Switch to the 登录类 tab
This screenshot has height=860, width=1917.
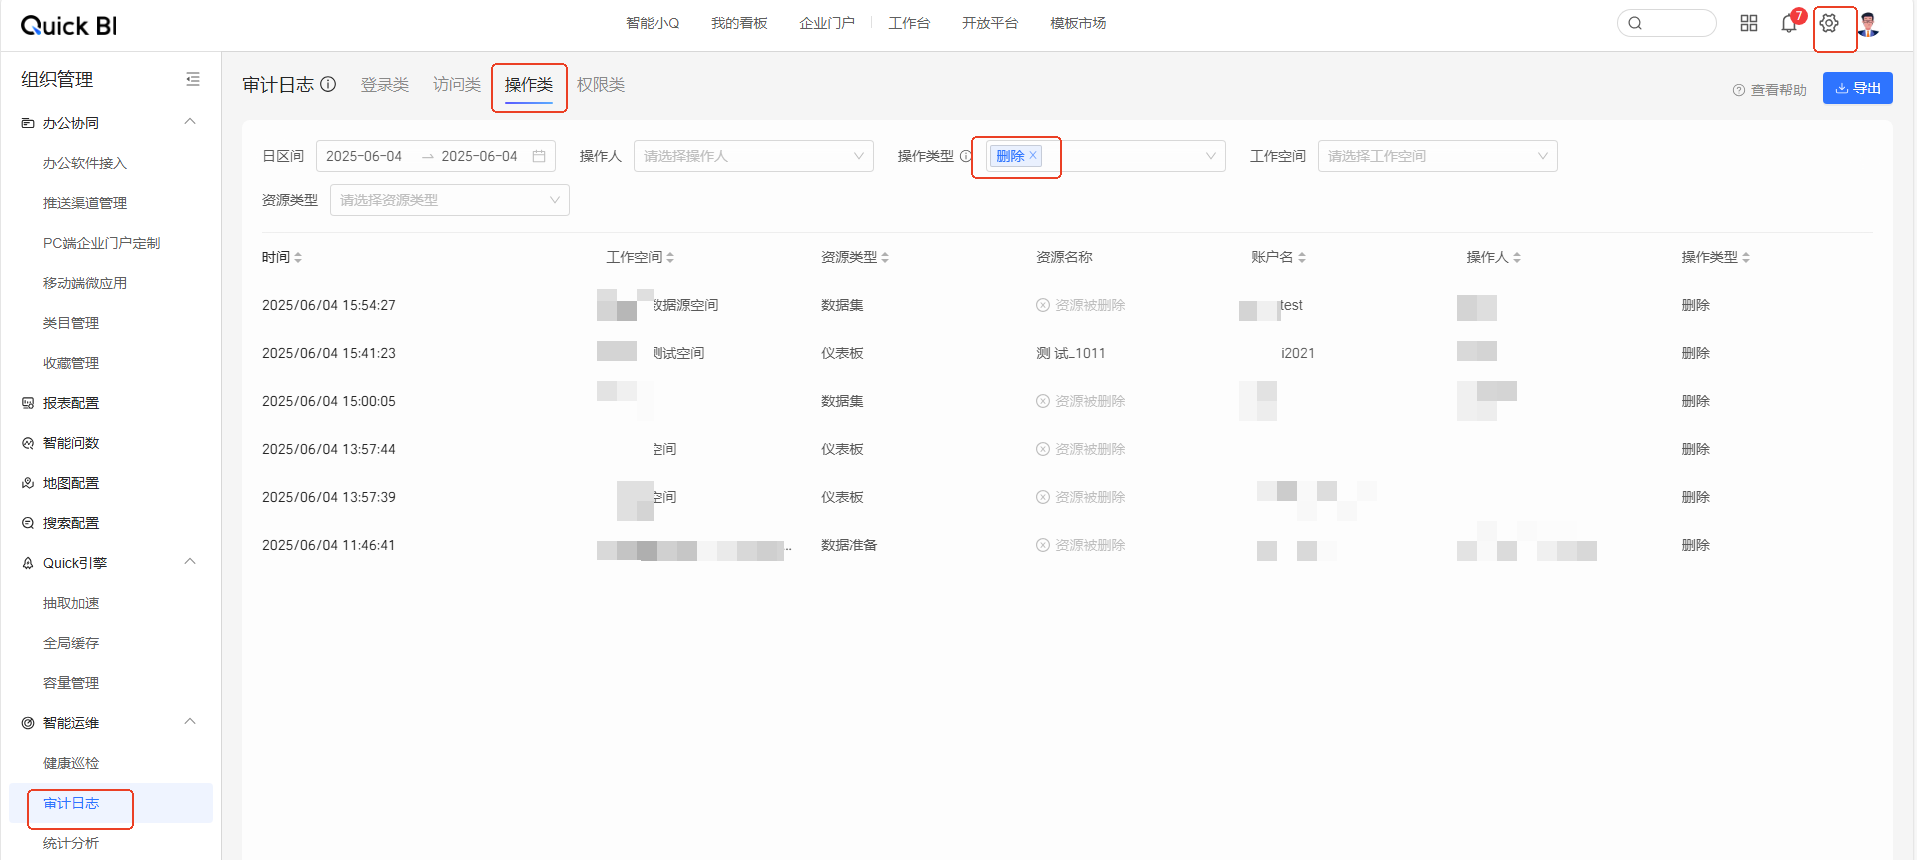(x=385, y=85)
